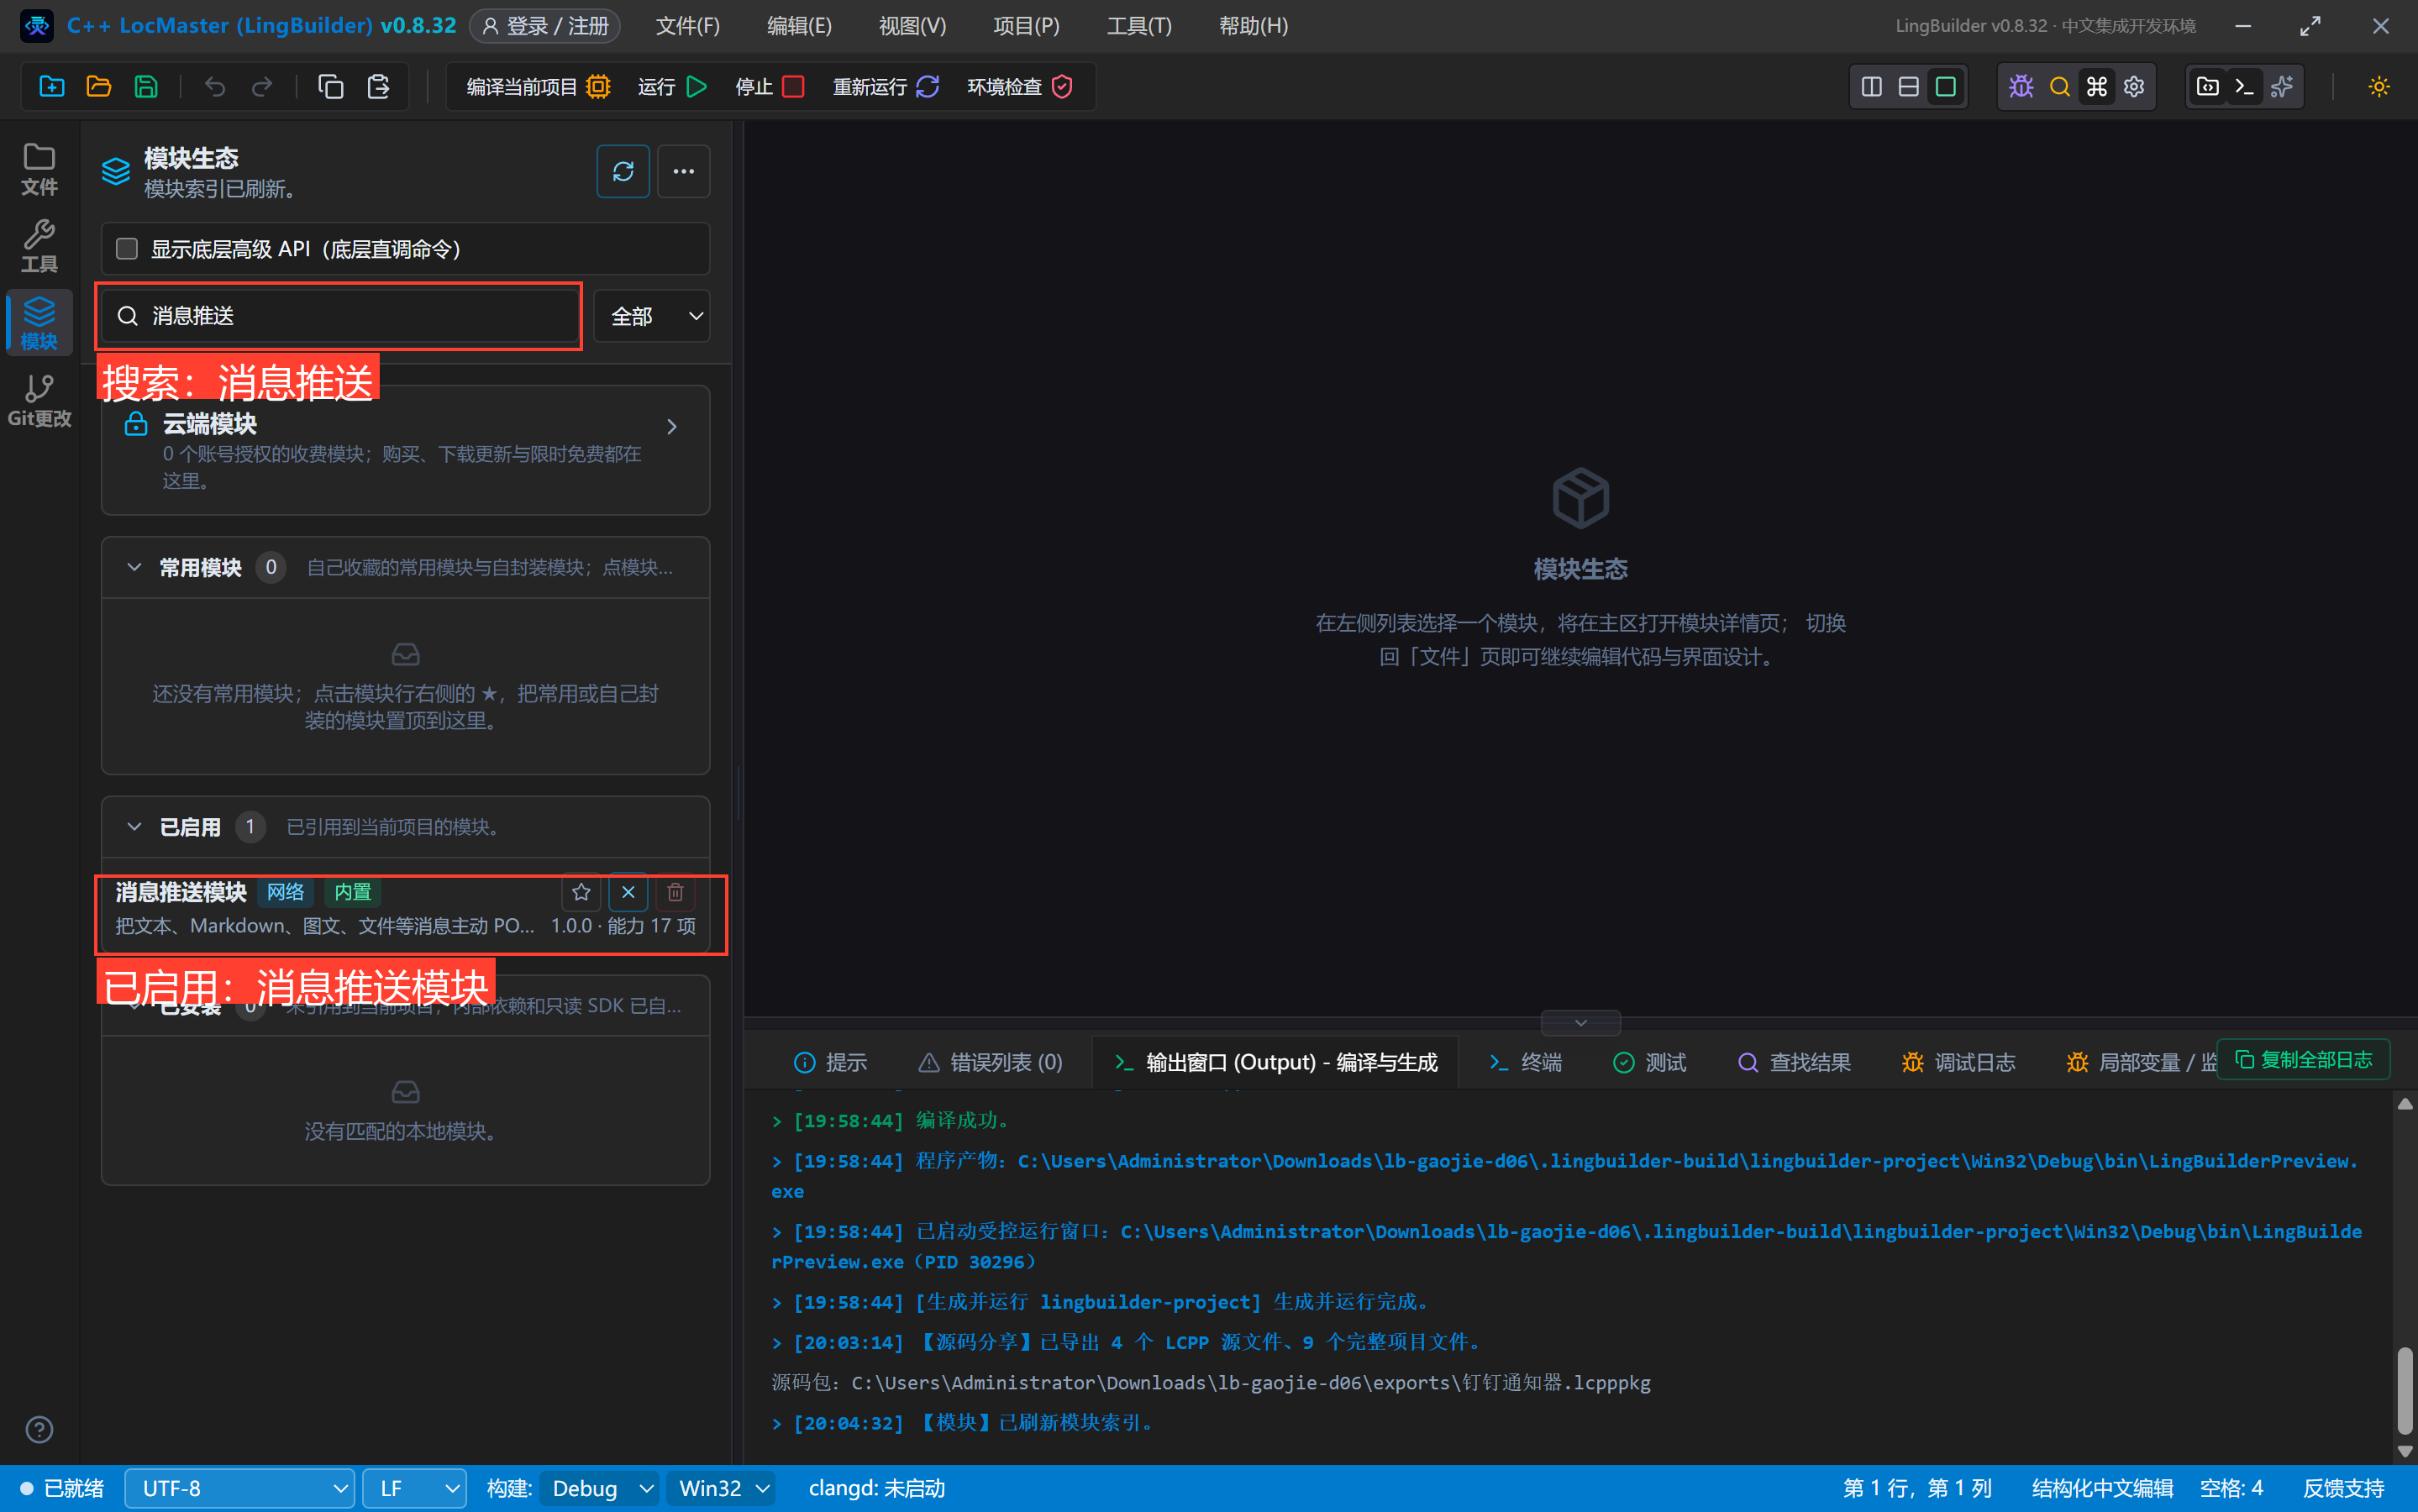This screenshot has width=2418, height=1512.
Task: Open the module panel more options menu
Action: pyautogui.click(x=683, y=171)
